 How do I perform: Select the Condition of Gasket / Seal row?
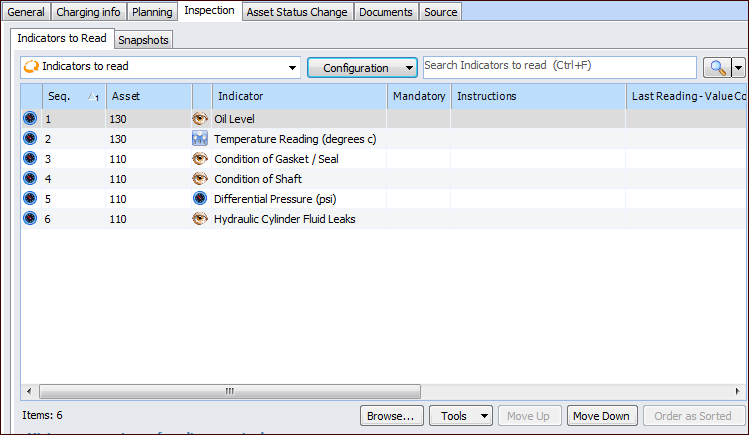coord(384,159)
